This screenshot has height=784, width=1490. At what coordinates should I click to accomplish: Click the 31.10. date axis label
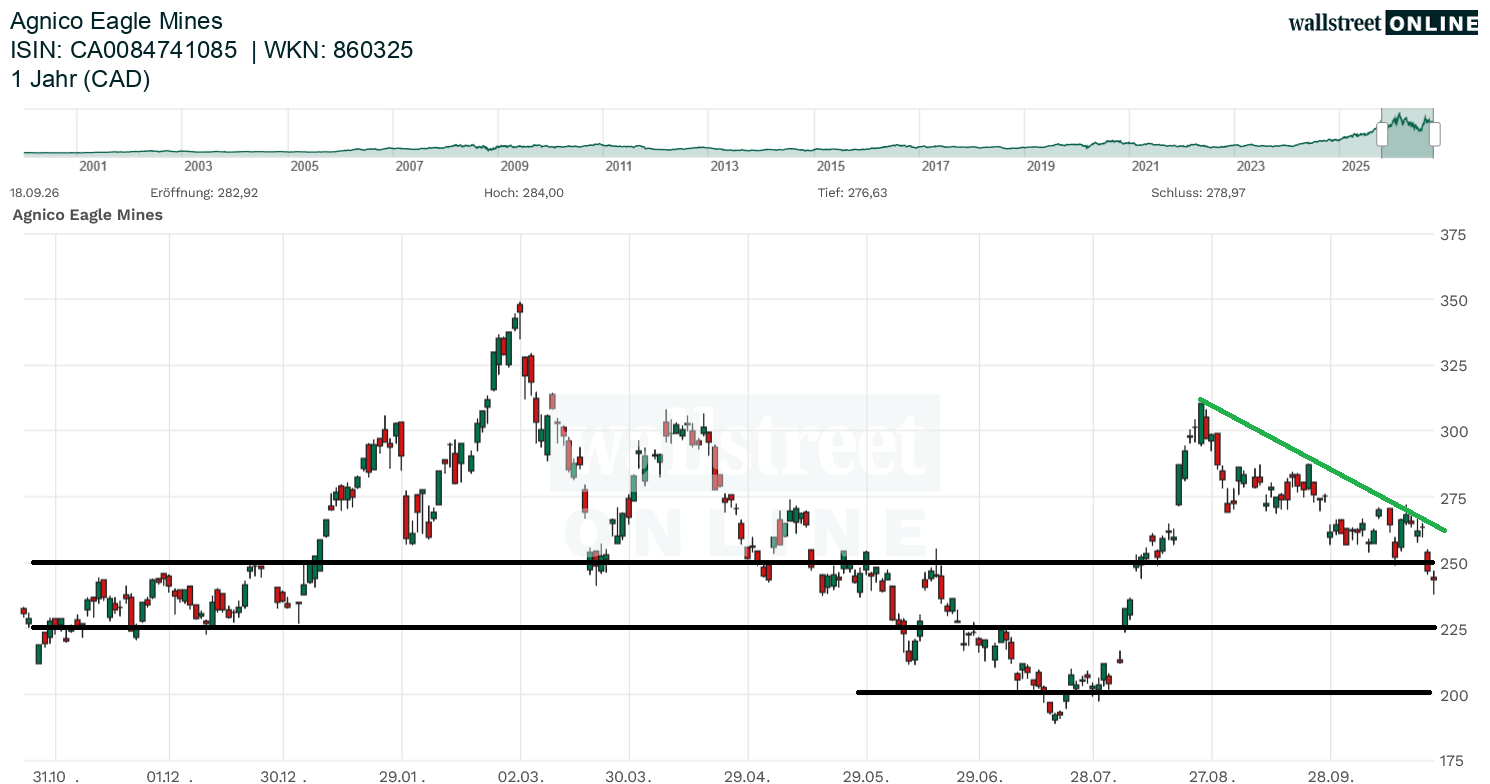click(x=56, y=776)
